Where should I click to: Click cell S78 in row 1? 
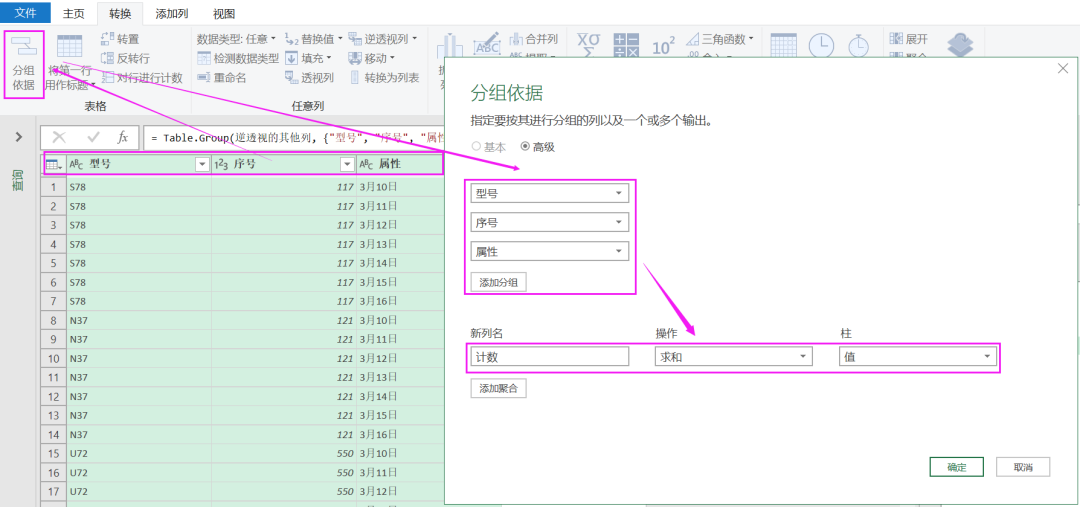[x=138, y=186]
